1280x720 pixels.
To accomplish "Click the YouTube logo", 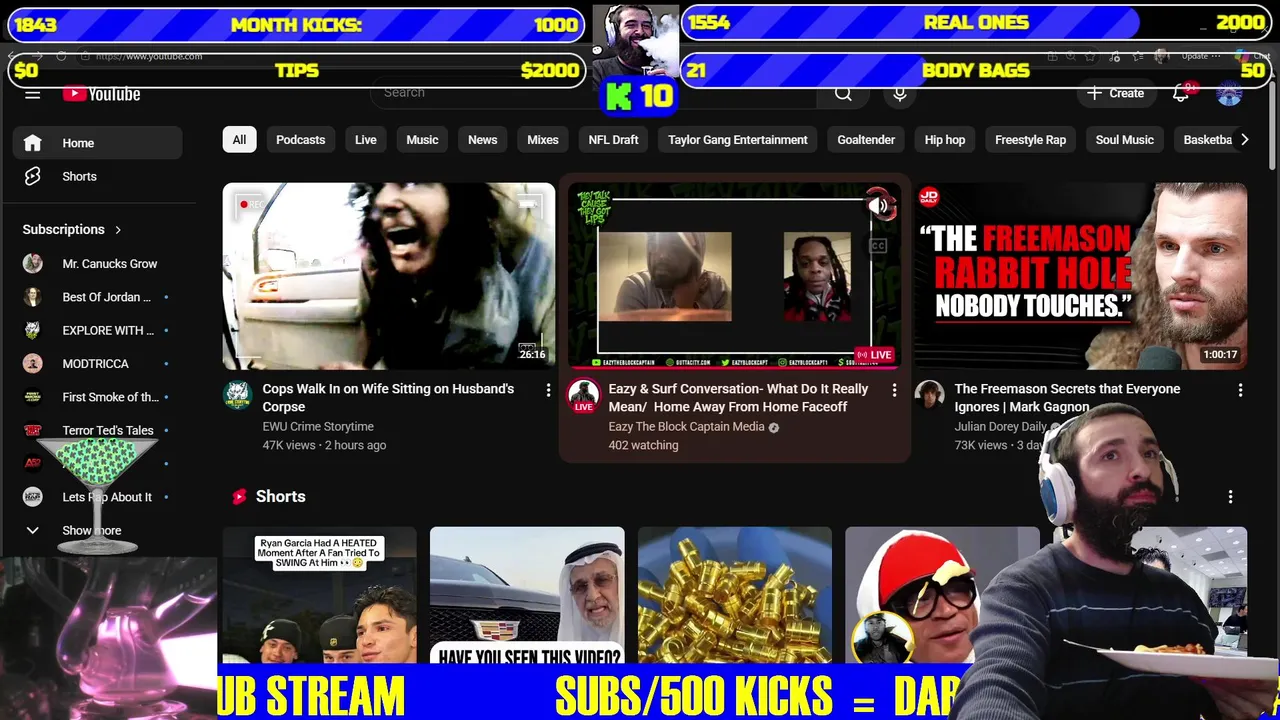I will click(x=101, y=94).
